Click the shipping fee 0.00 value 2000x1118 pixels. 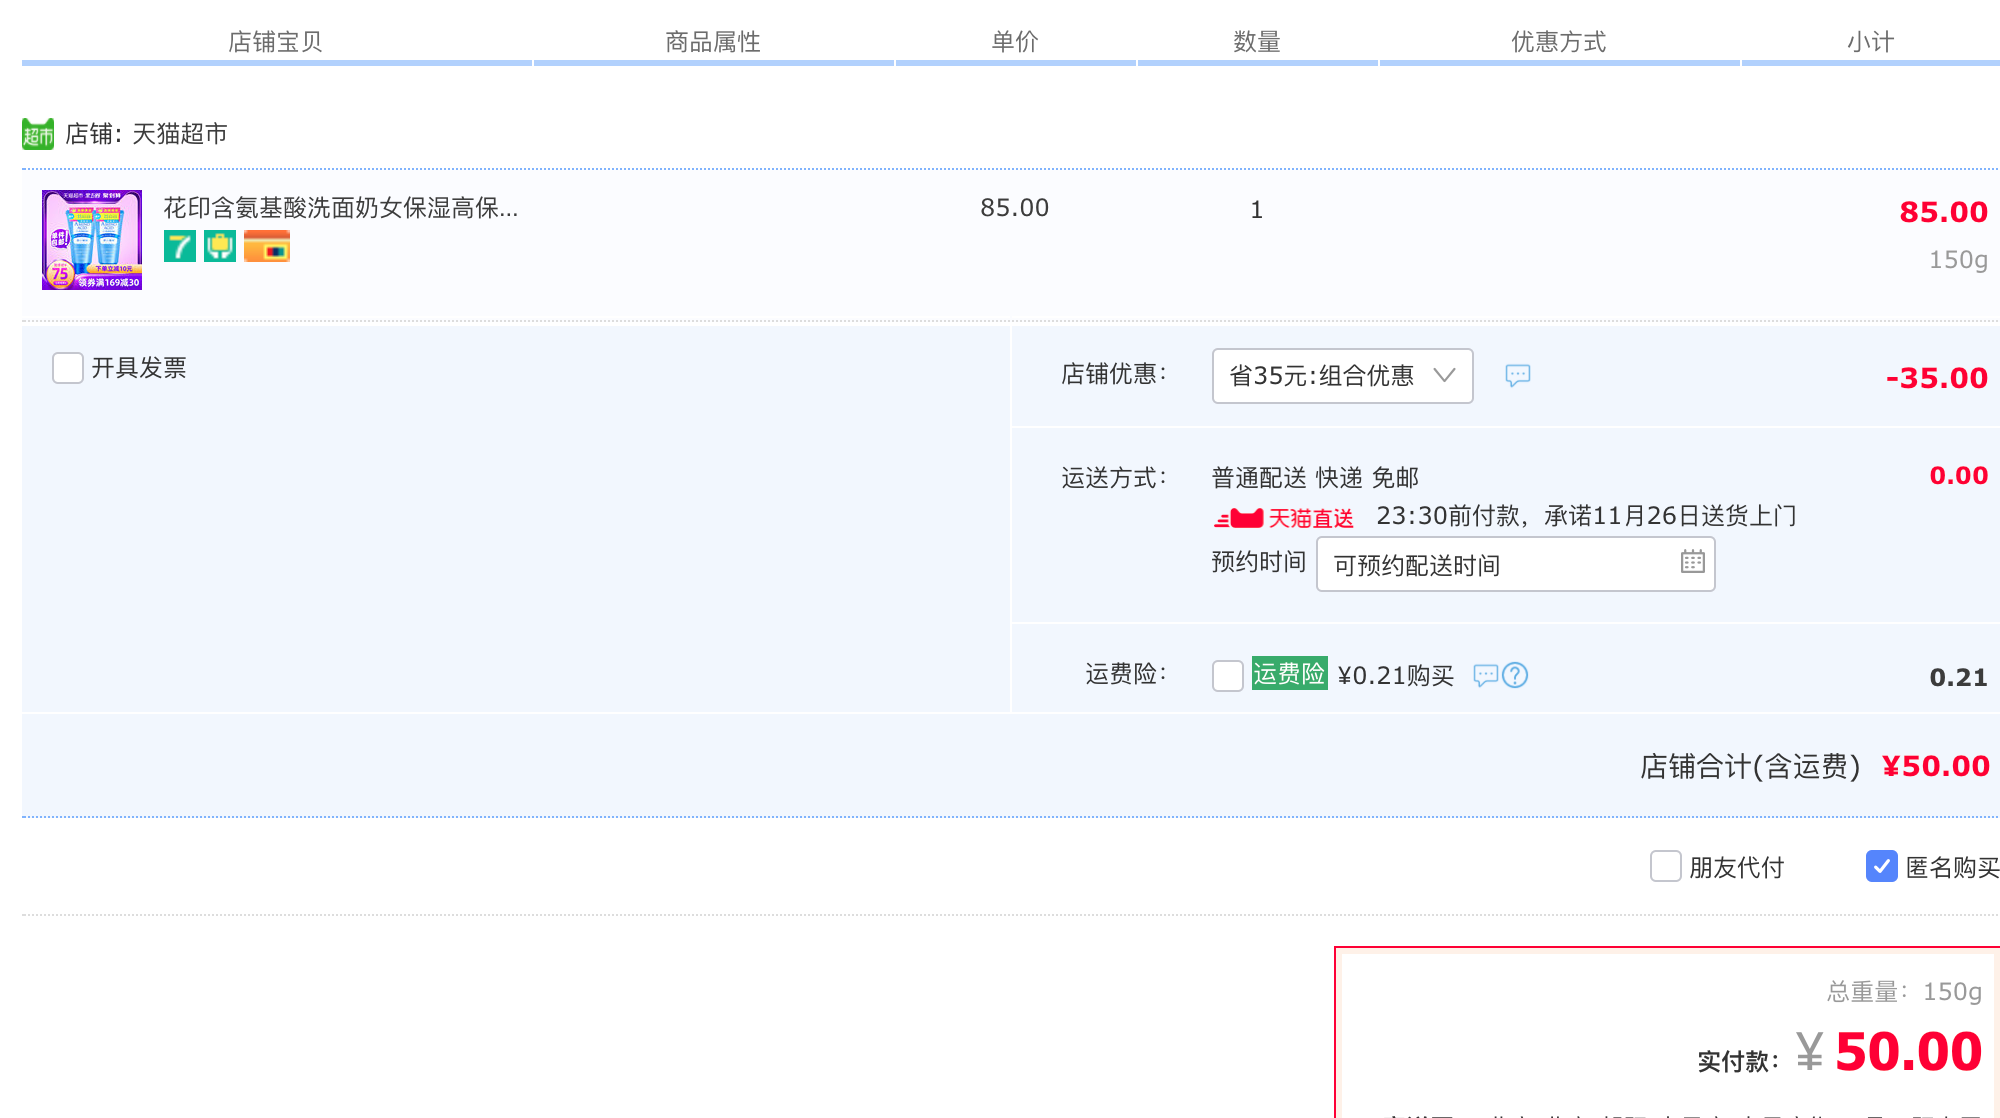tap(1959, 476)
